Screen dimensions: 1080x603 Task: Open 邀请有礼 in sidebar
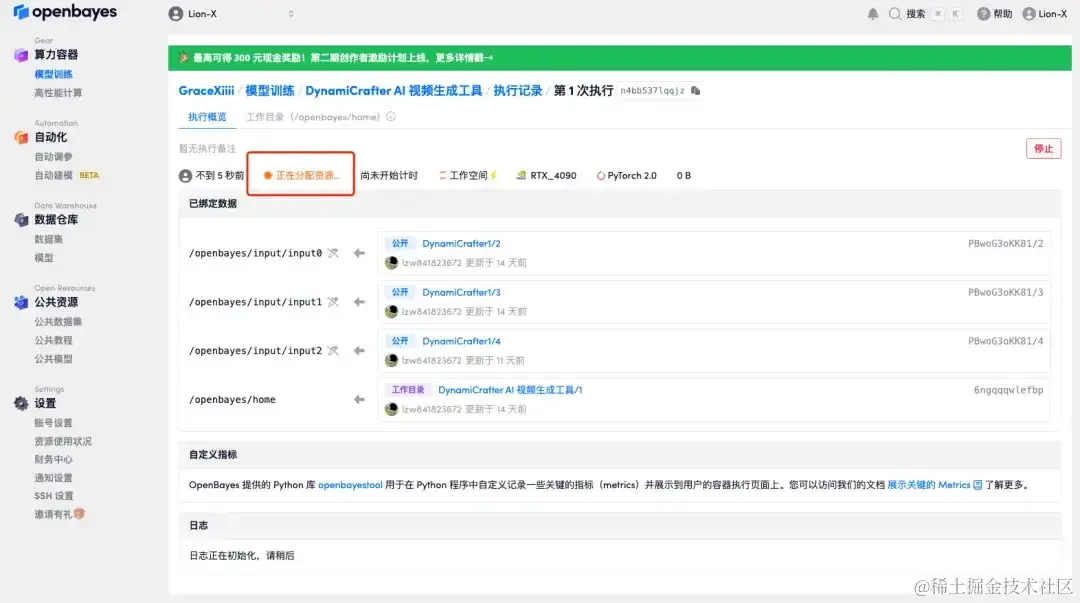[x=59, y=514]
